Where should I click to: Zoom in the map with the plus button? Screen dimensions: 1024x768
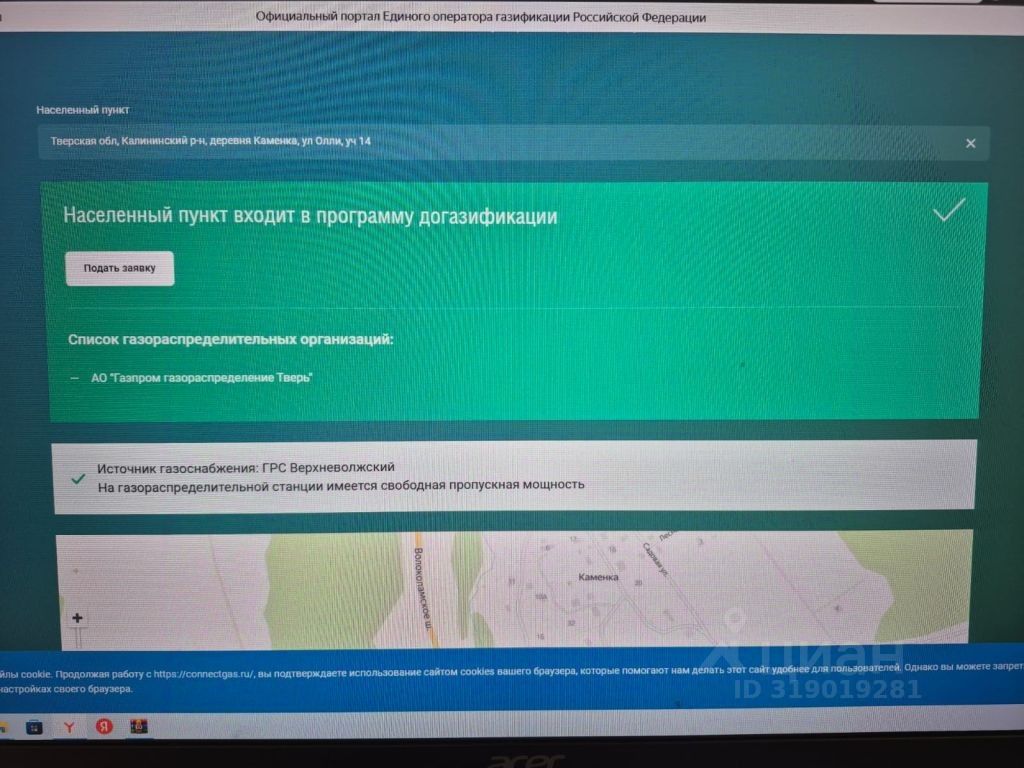(x=77, y=618)
